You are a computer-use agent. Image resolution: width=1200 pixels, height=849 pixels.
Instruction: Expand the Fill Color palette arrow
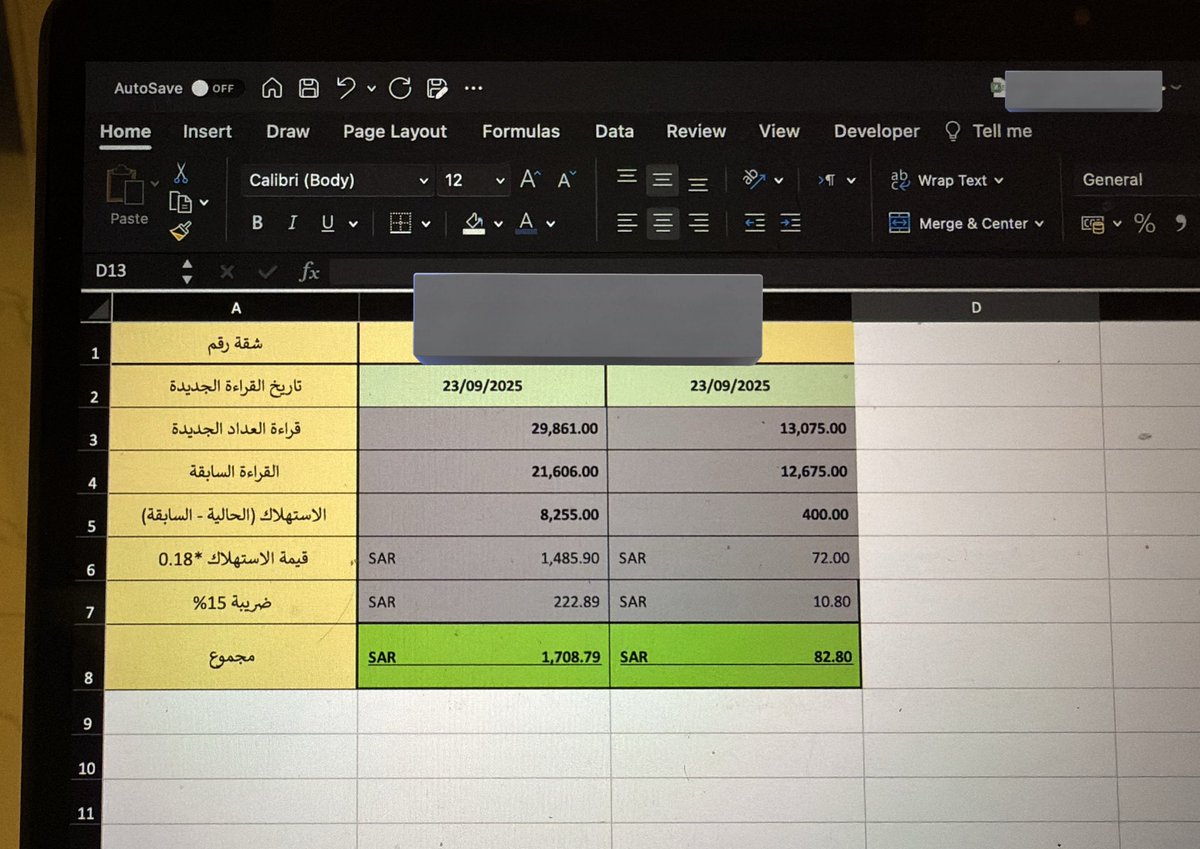click(498, 224)
